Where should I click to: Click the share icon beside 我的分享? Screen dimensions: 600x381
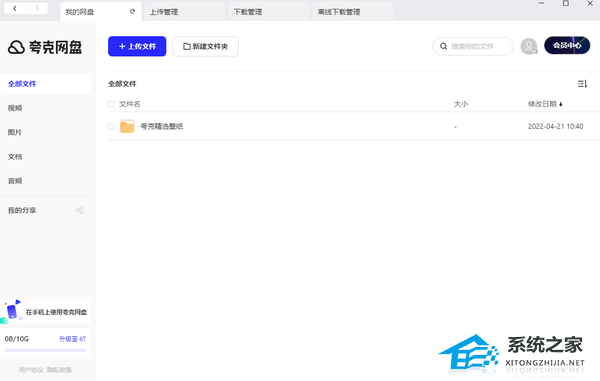[x=79, y=210]
